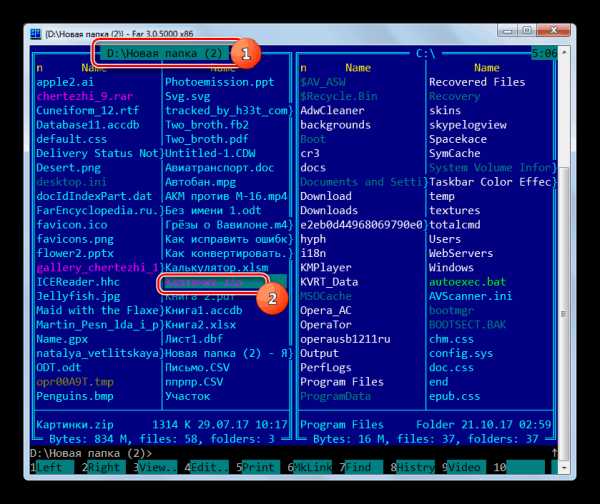600x504 pixels.
Task: Click the command line prompt
Action: coord(91,453)
